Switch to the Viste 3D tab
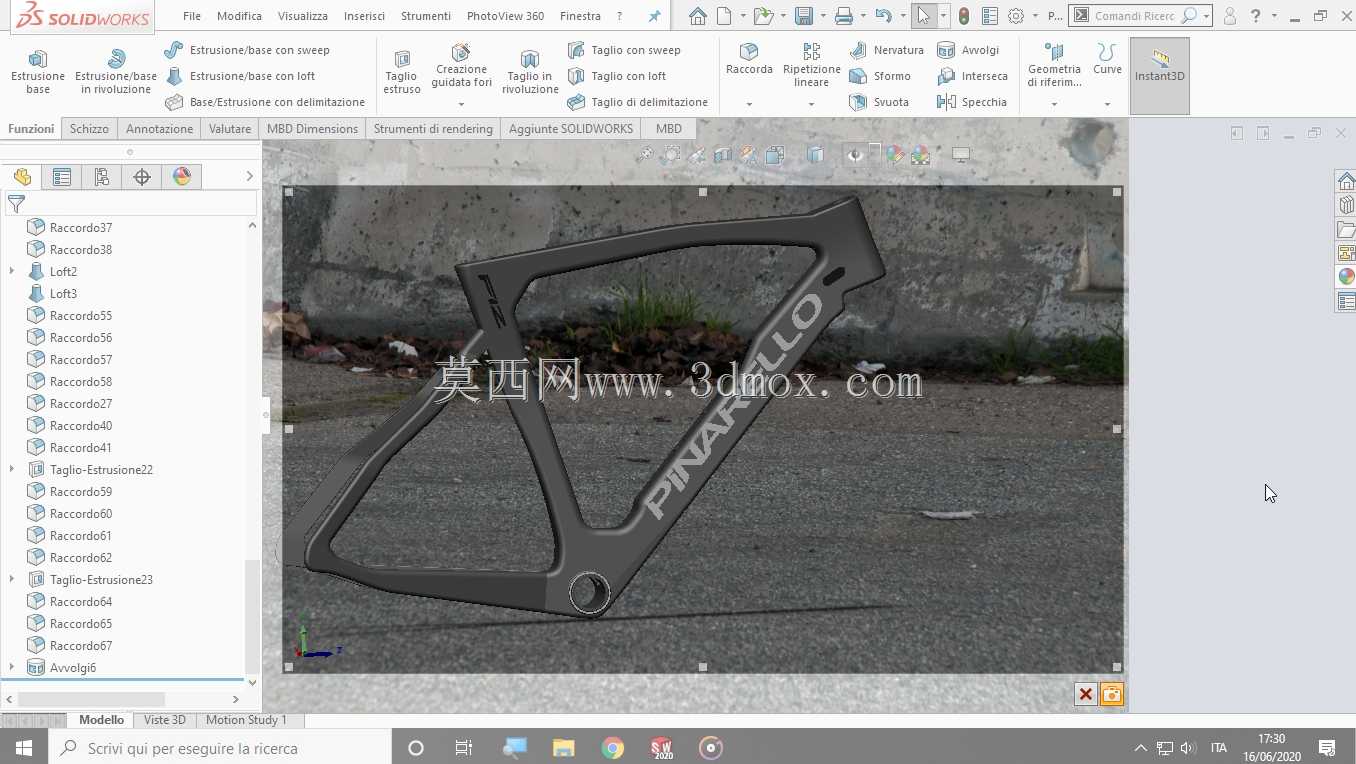Image resolution: width=1356 pixels, height=764 pixels. (165, 720)
